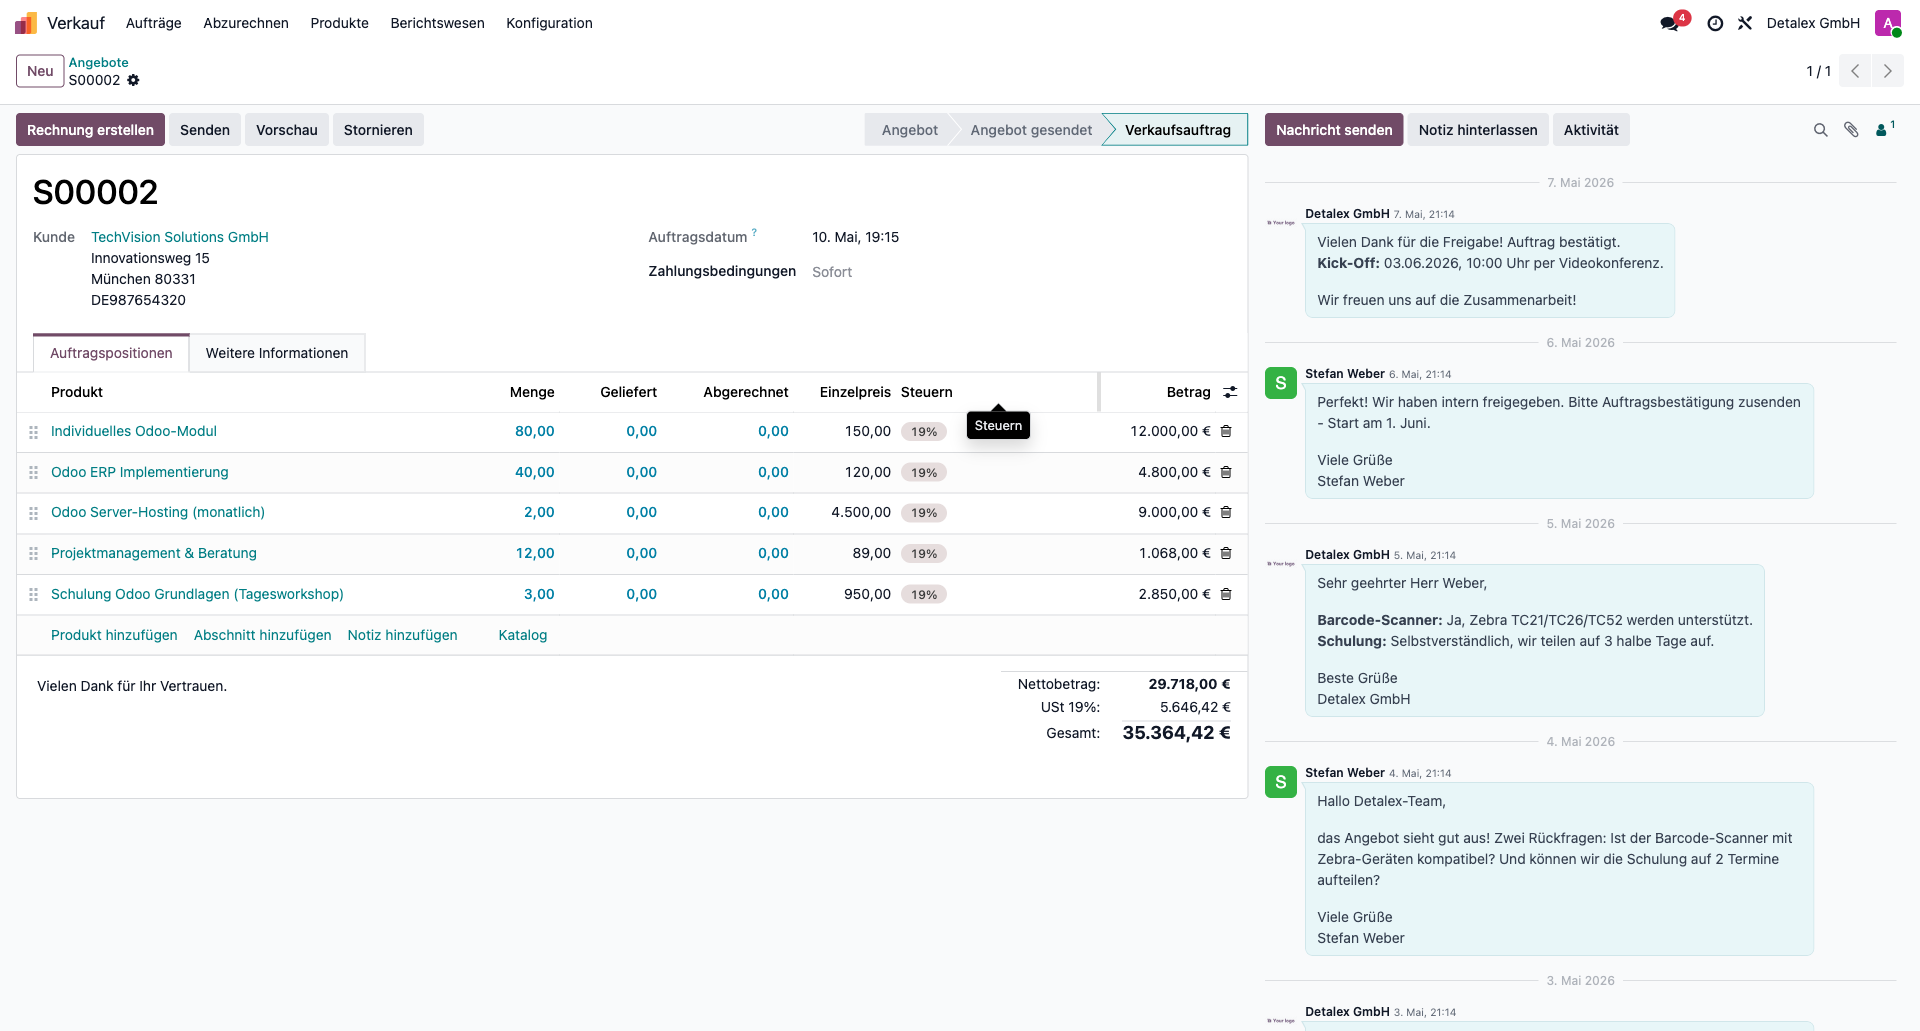
Task: Open the Produkte menu
Action: pyautogui.click(x=340, y=23)
